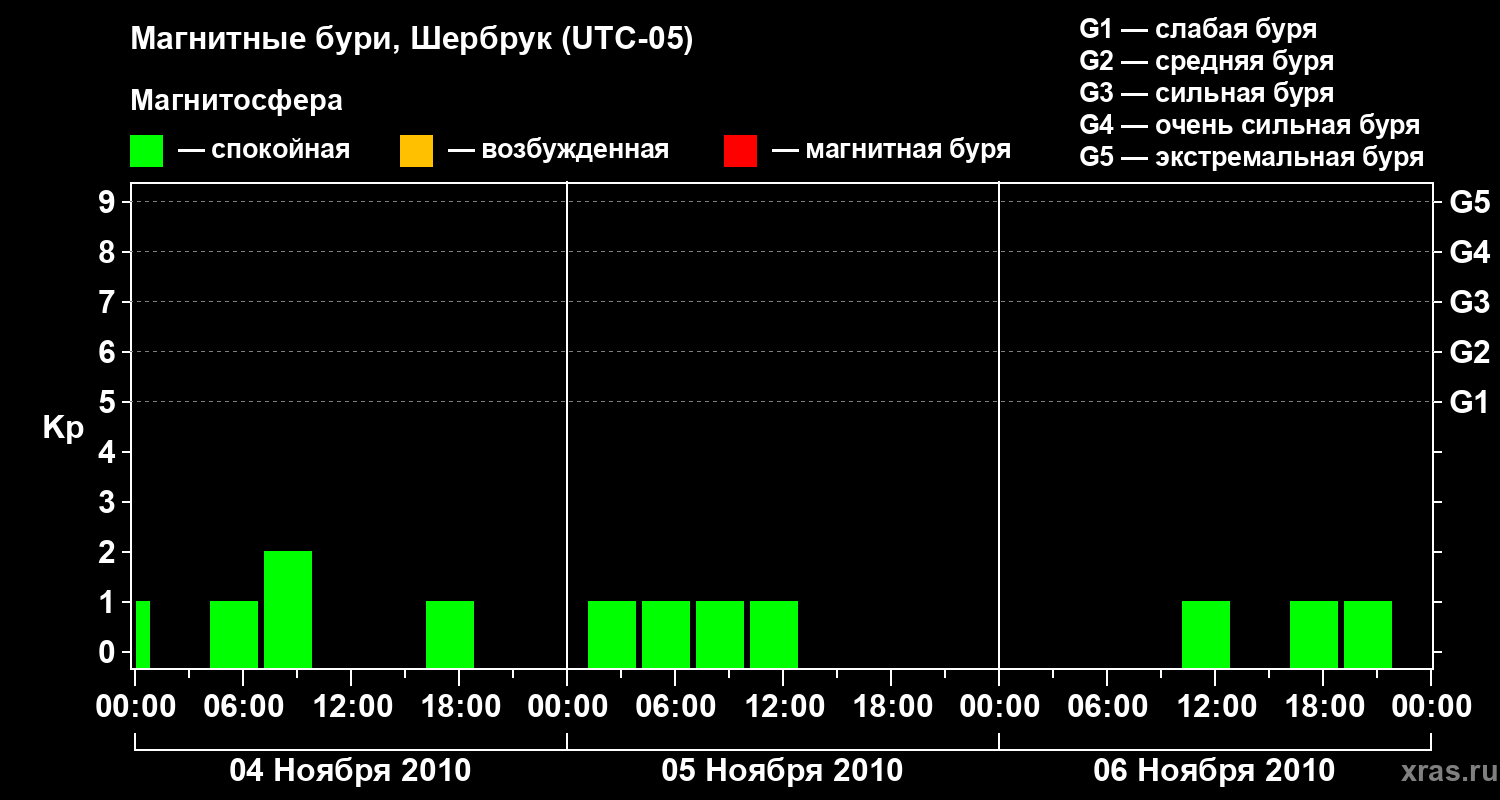This screenshot has height=800, width=1500.
Task: Click the '12:00' tick label under 04 November
Action: coord(351,706)
